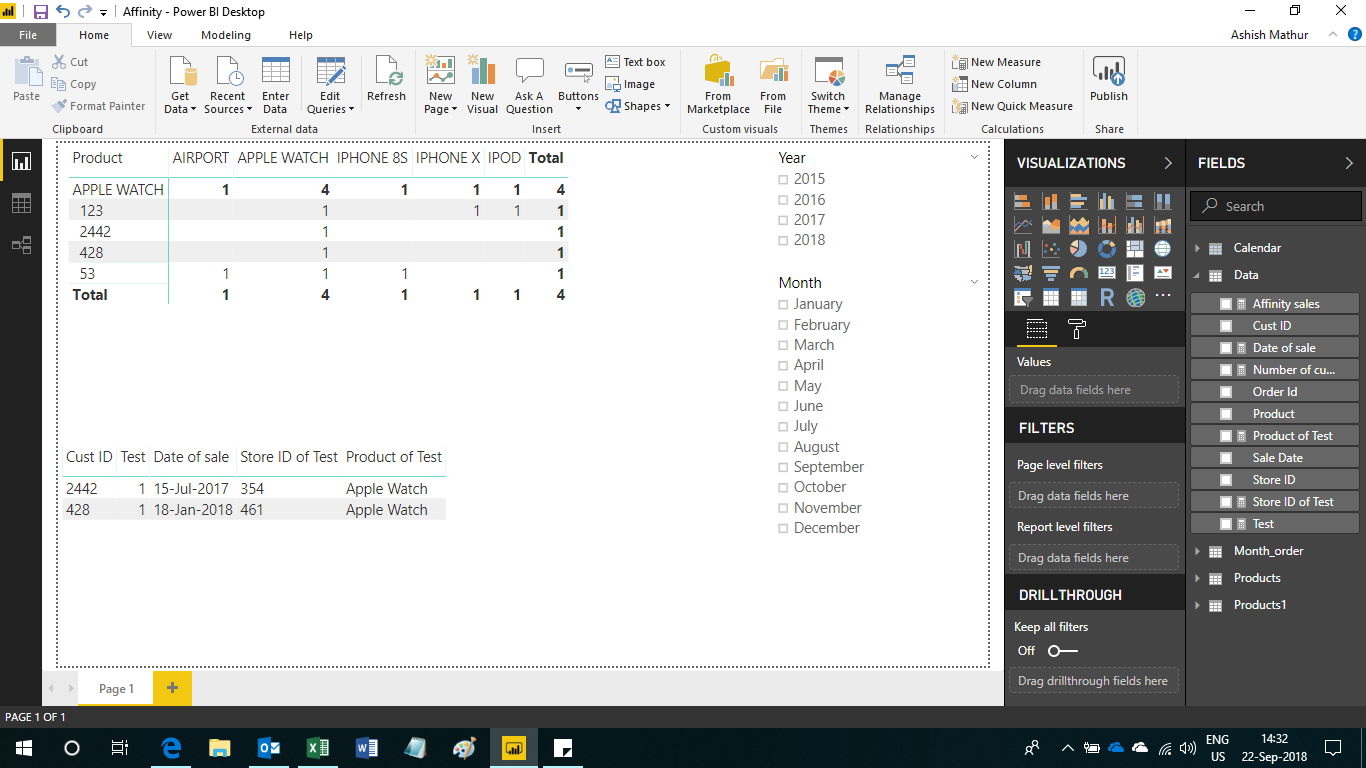Insert the R script visual
Screen dimensions: 1366x768
(1107, 297)
